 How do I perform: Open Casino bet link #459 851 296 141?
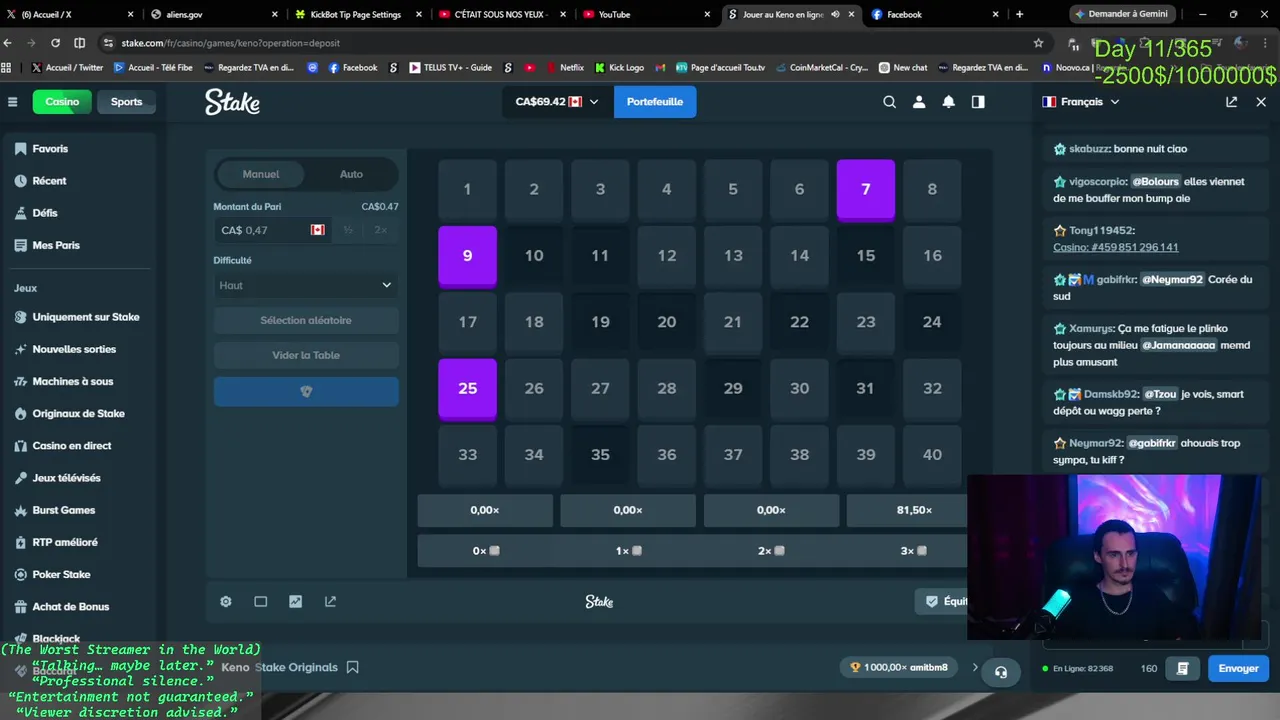[x=1115, y=247]
